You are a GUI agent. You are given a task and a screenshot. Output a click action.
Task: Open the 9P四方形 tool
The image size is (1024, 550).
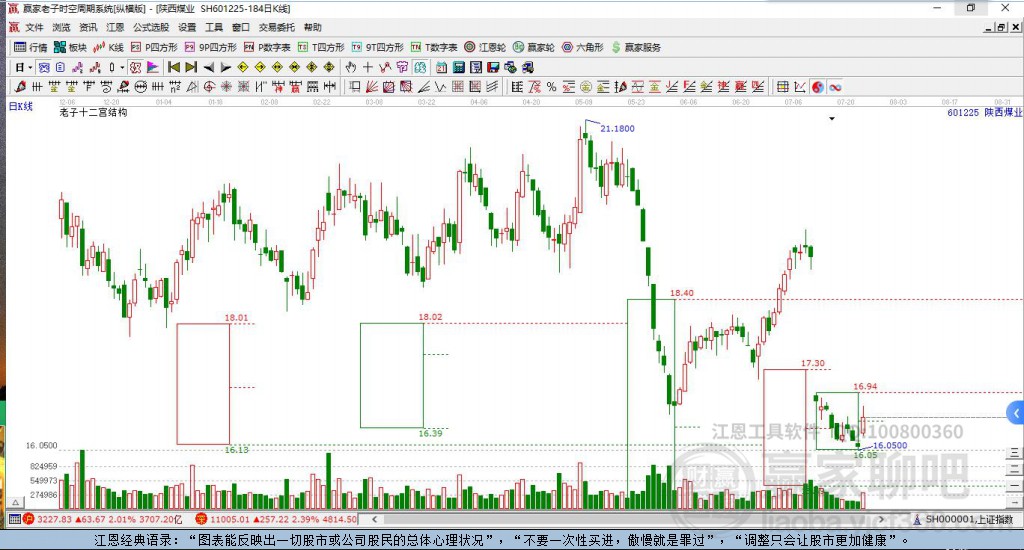(210, 47)
